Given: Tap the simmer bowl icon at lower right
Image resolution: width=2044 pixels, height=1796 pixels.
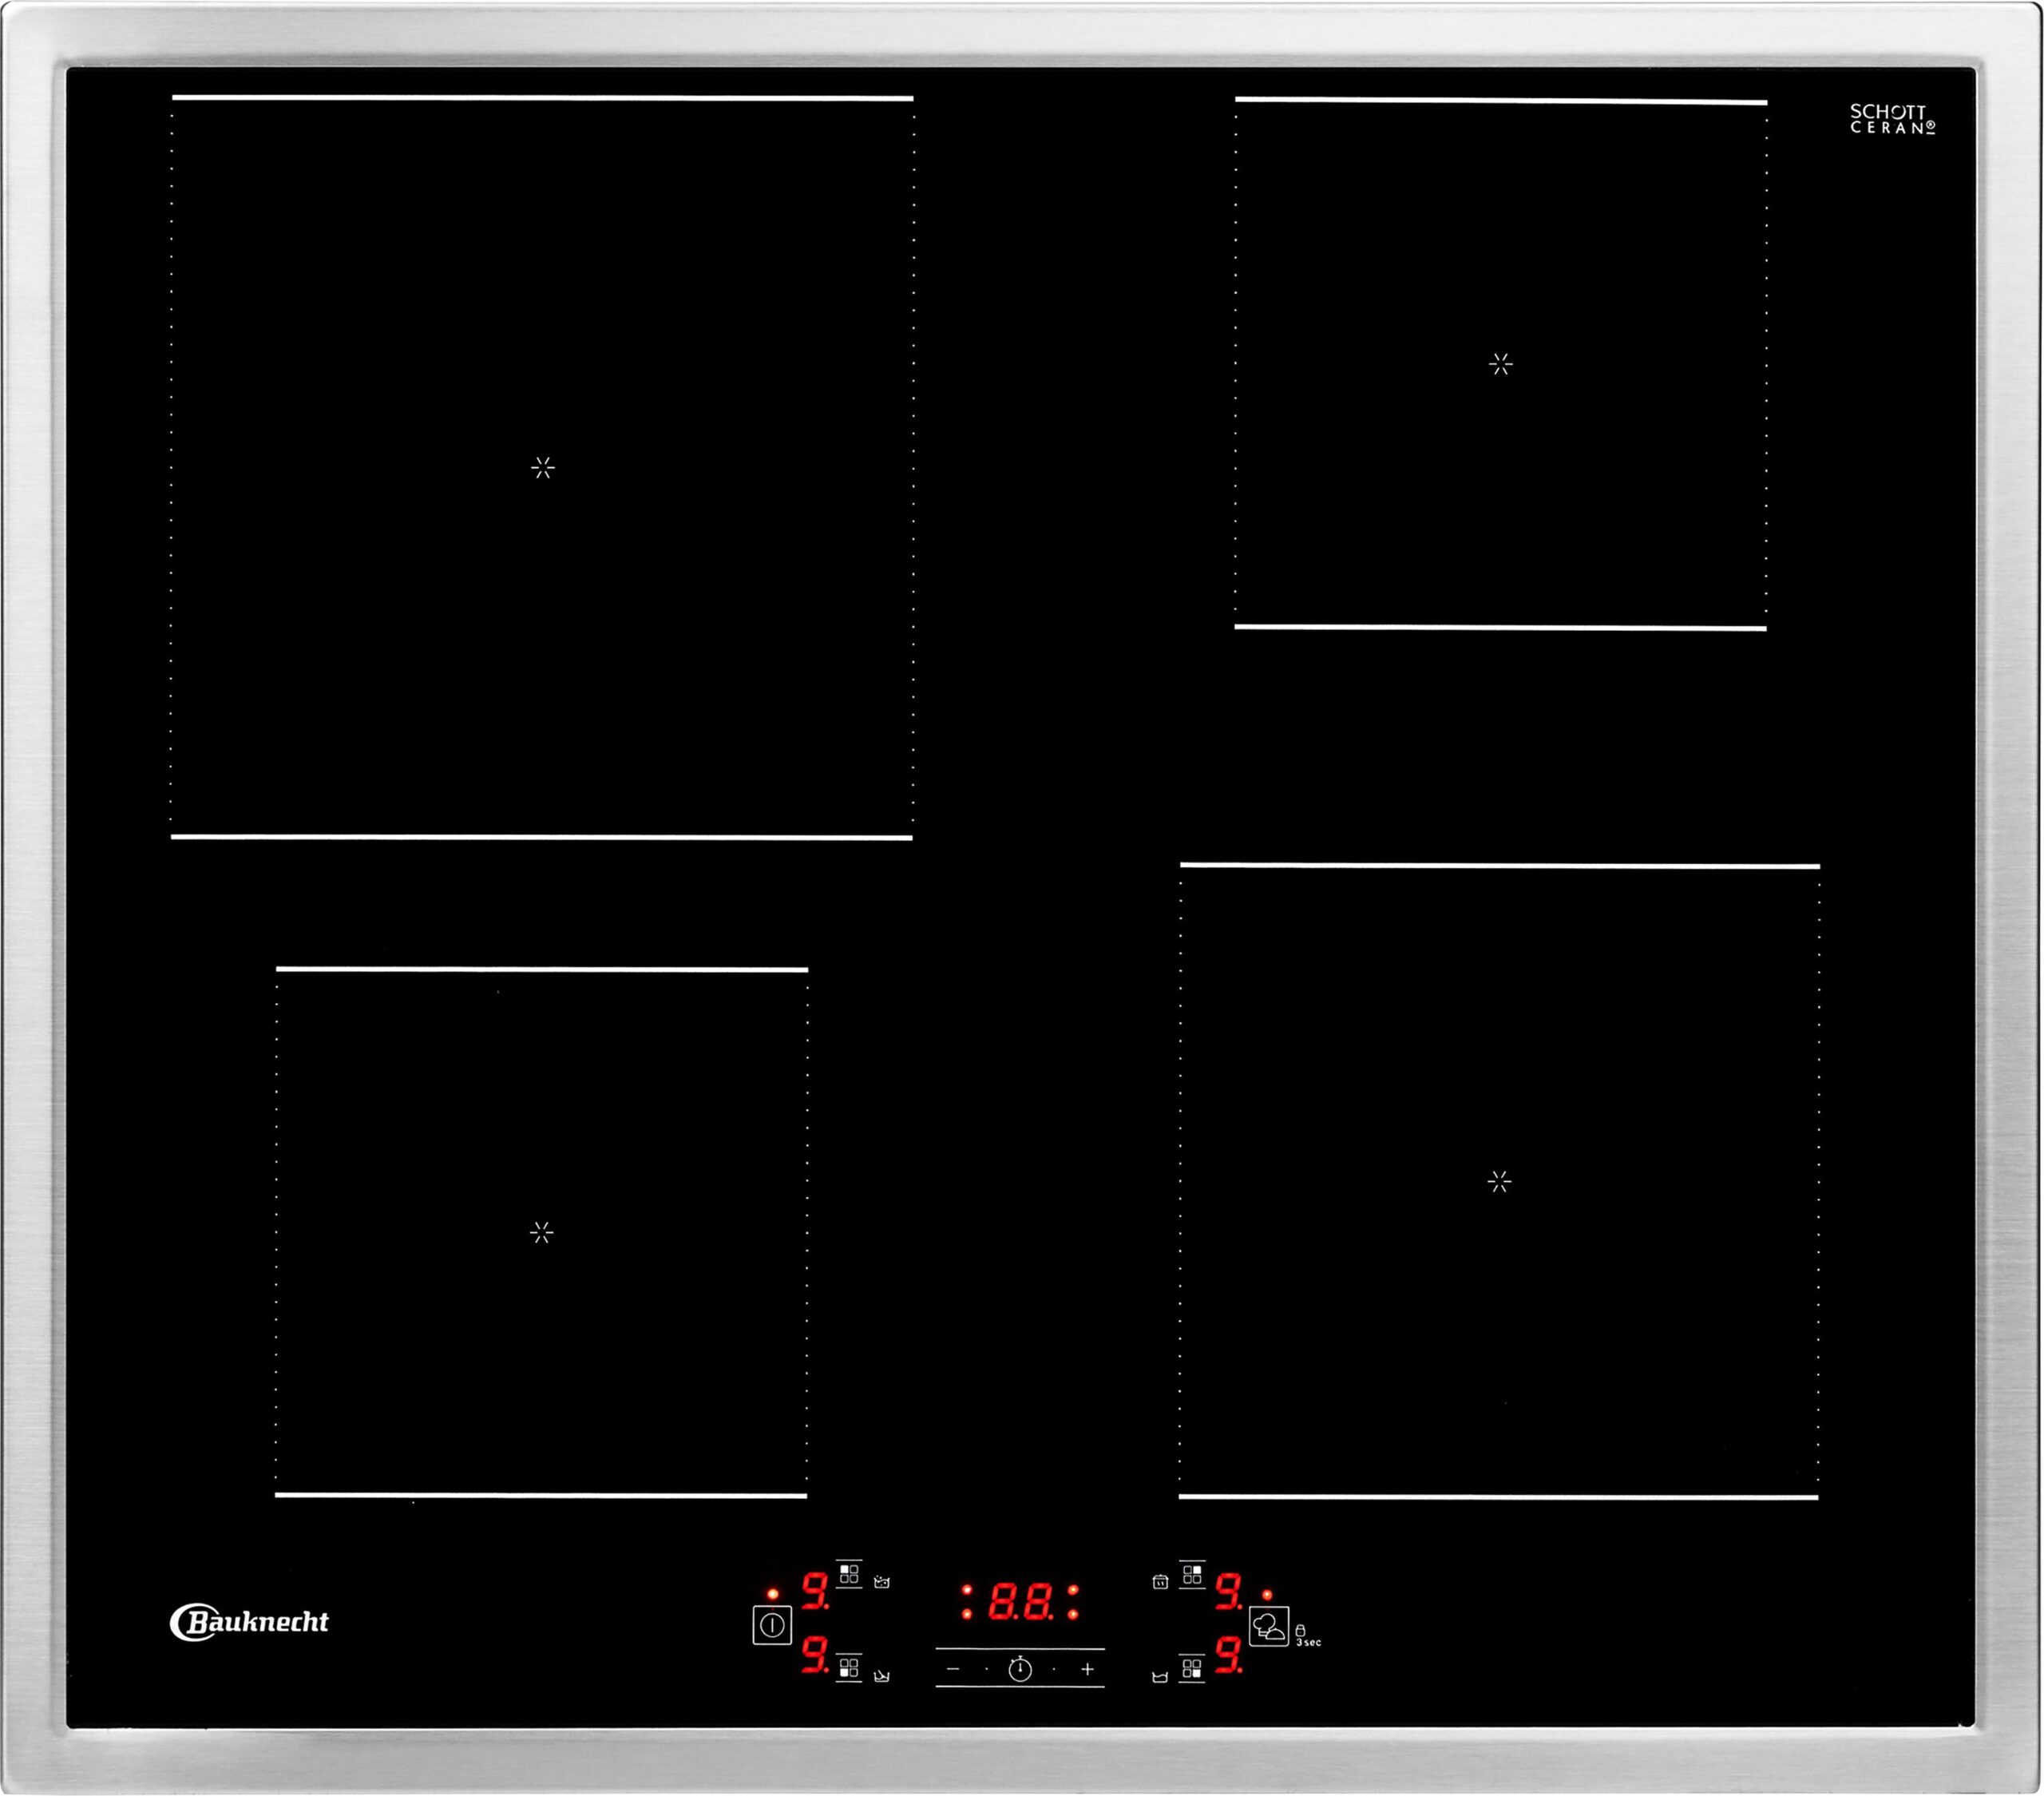Looking at the screenshot, I should click(x=1160, y=1677).
